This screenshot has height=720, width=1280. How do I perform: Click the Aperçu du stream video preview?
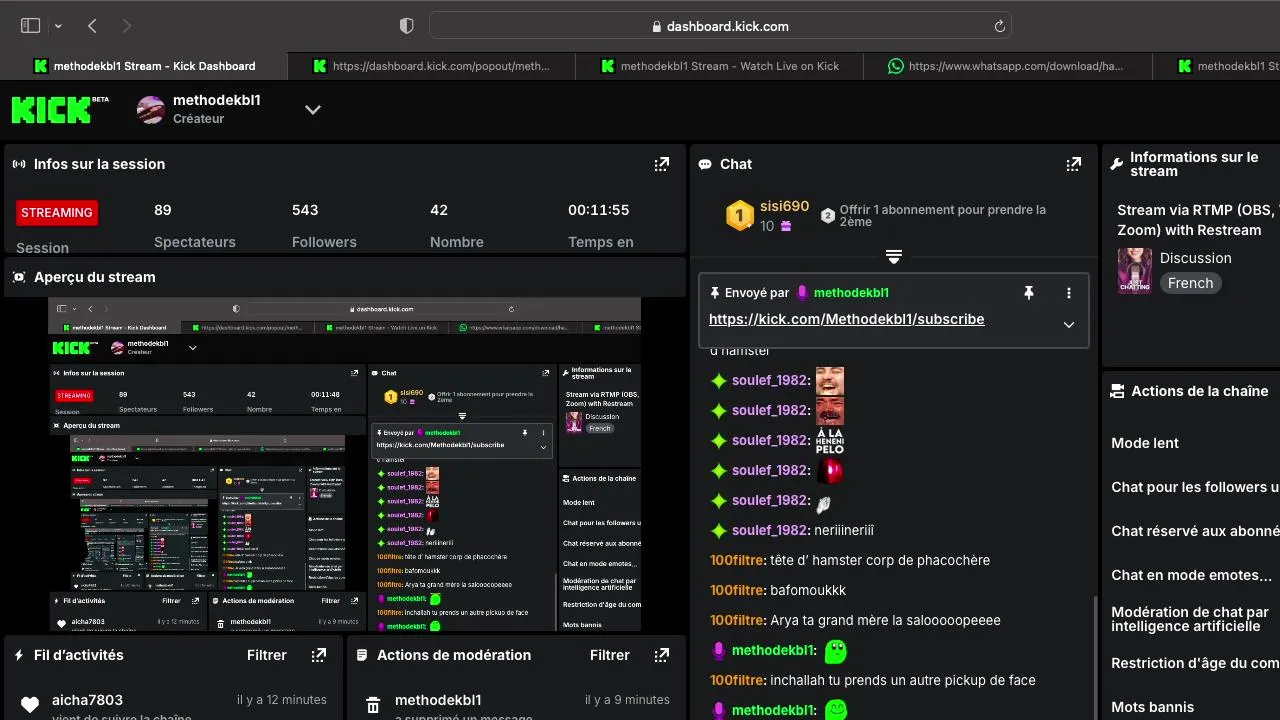(x=345, y=464)
